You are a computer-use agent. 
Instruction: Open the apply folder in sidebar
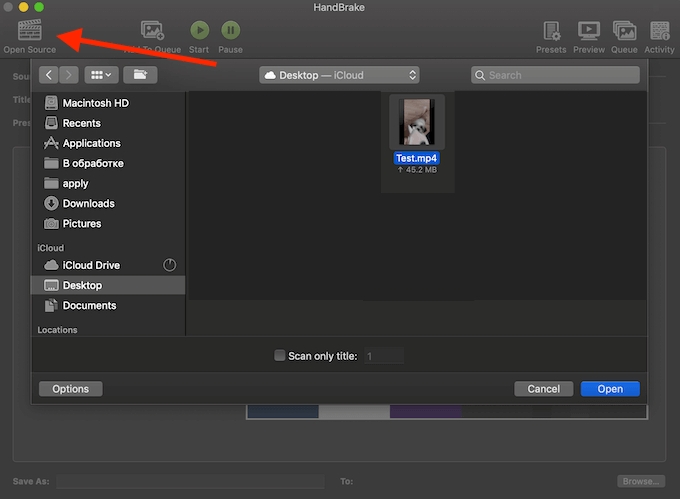click(108, 183)
